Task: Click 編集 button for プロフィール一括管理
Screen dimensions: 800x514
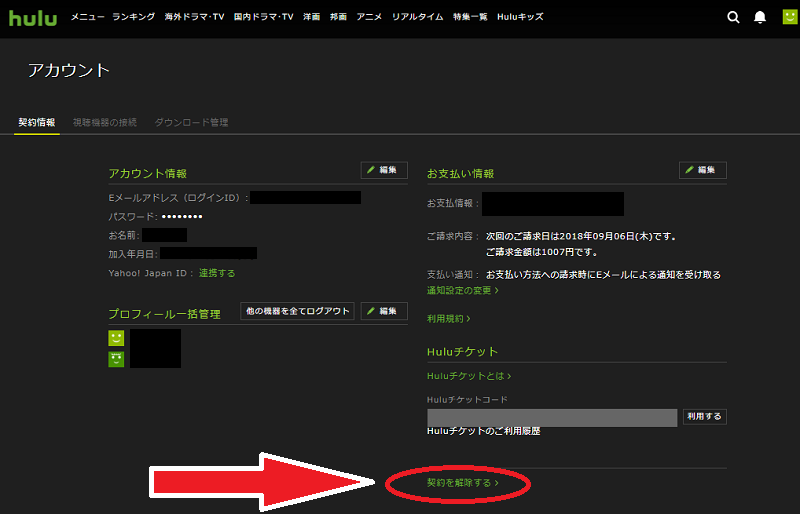Action: tap(384, 311)
